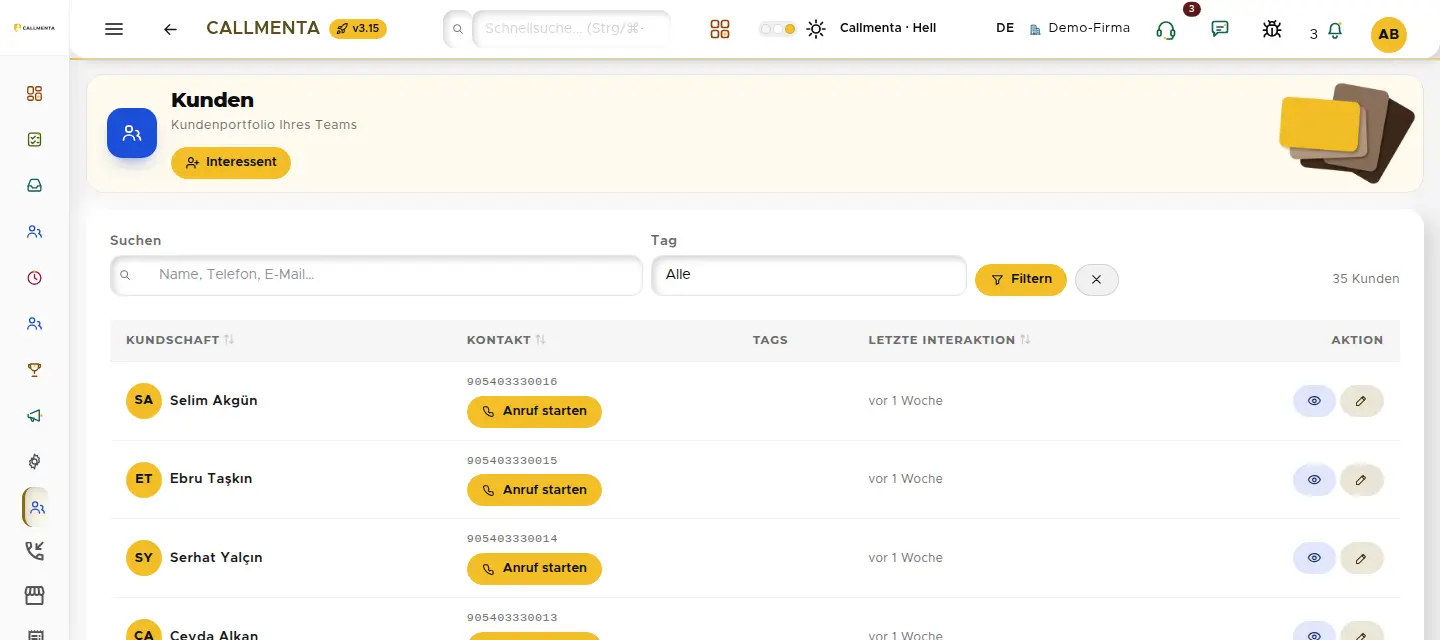The height and width of the screenshot is (640, 1440).
Task: Start call to Ebru Taşkın
Action: click(x=534, y=490)
